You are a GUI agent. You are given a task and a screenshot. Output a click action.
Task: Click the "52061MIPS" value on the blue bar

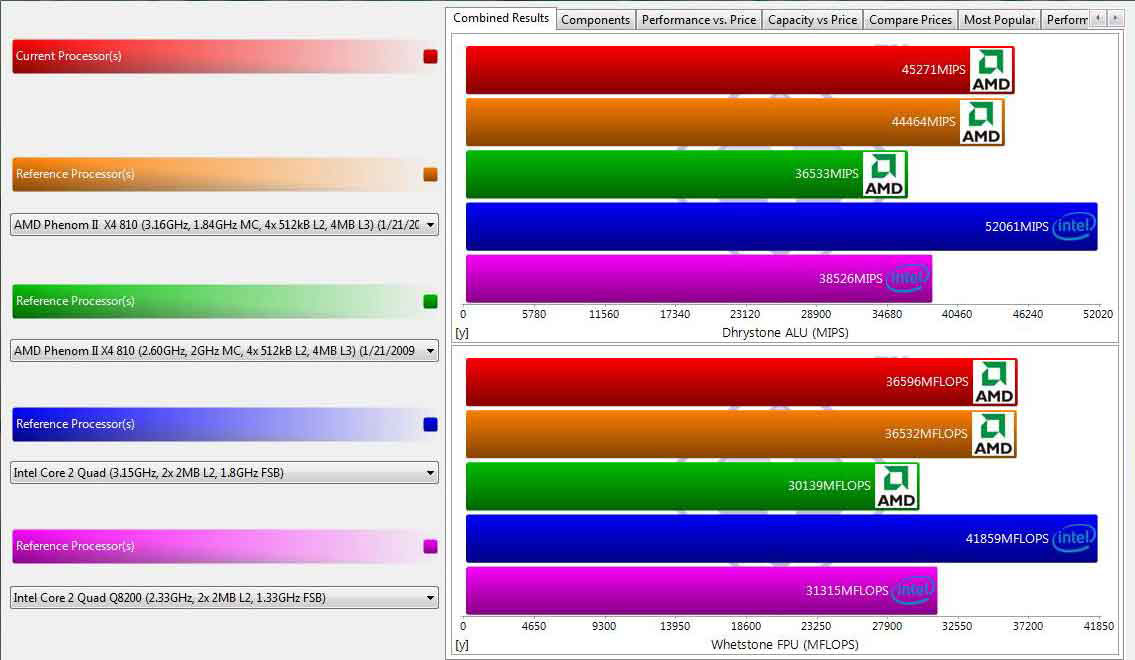1016,227
